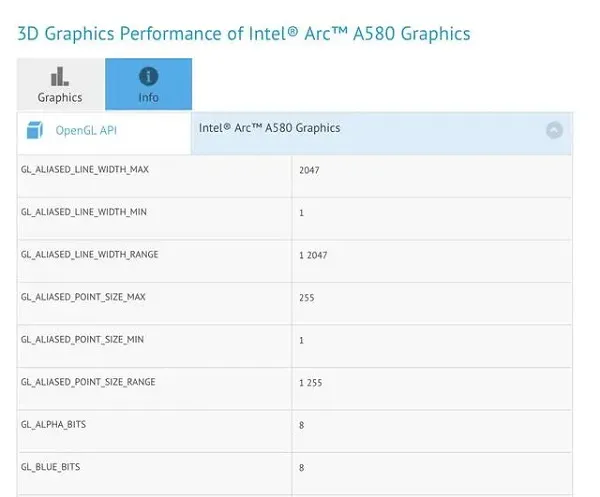The width and height of the screenshot is (600, 497).
Task: Select the GL_ALIASED_LINE_WIDTH_MIN row
Action: [294, 219]
